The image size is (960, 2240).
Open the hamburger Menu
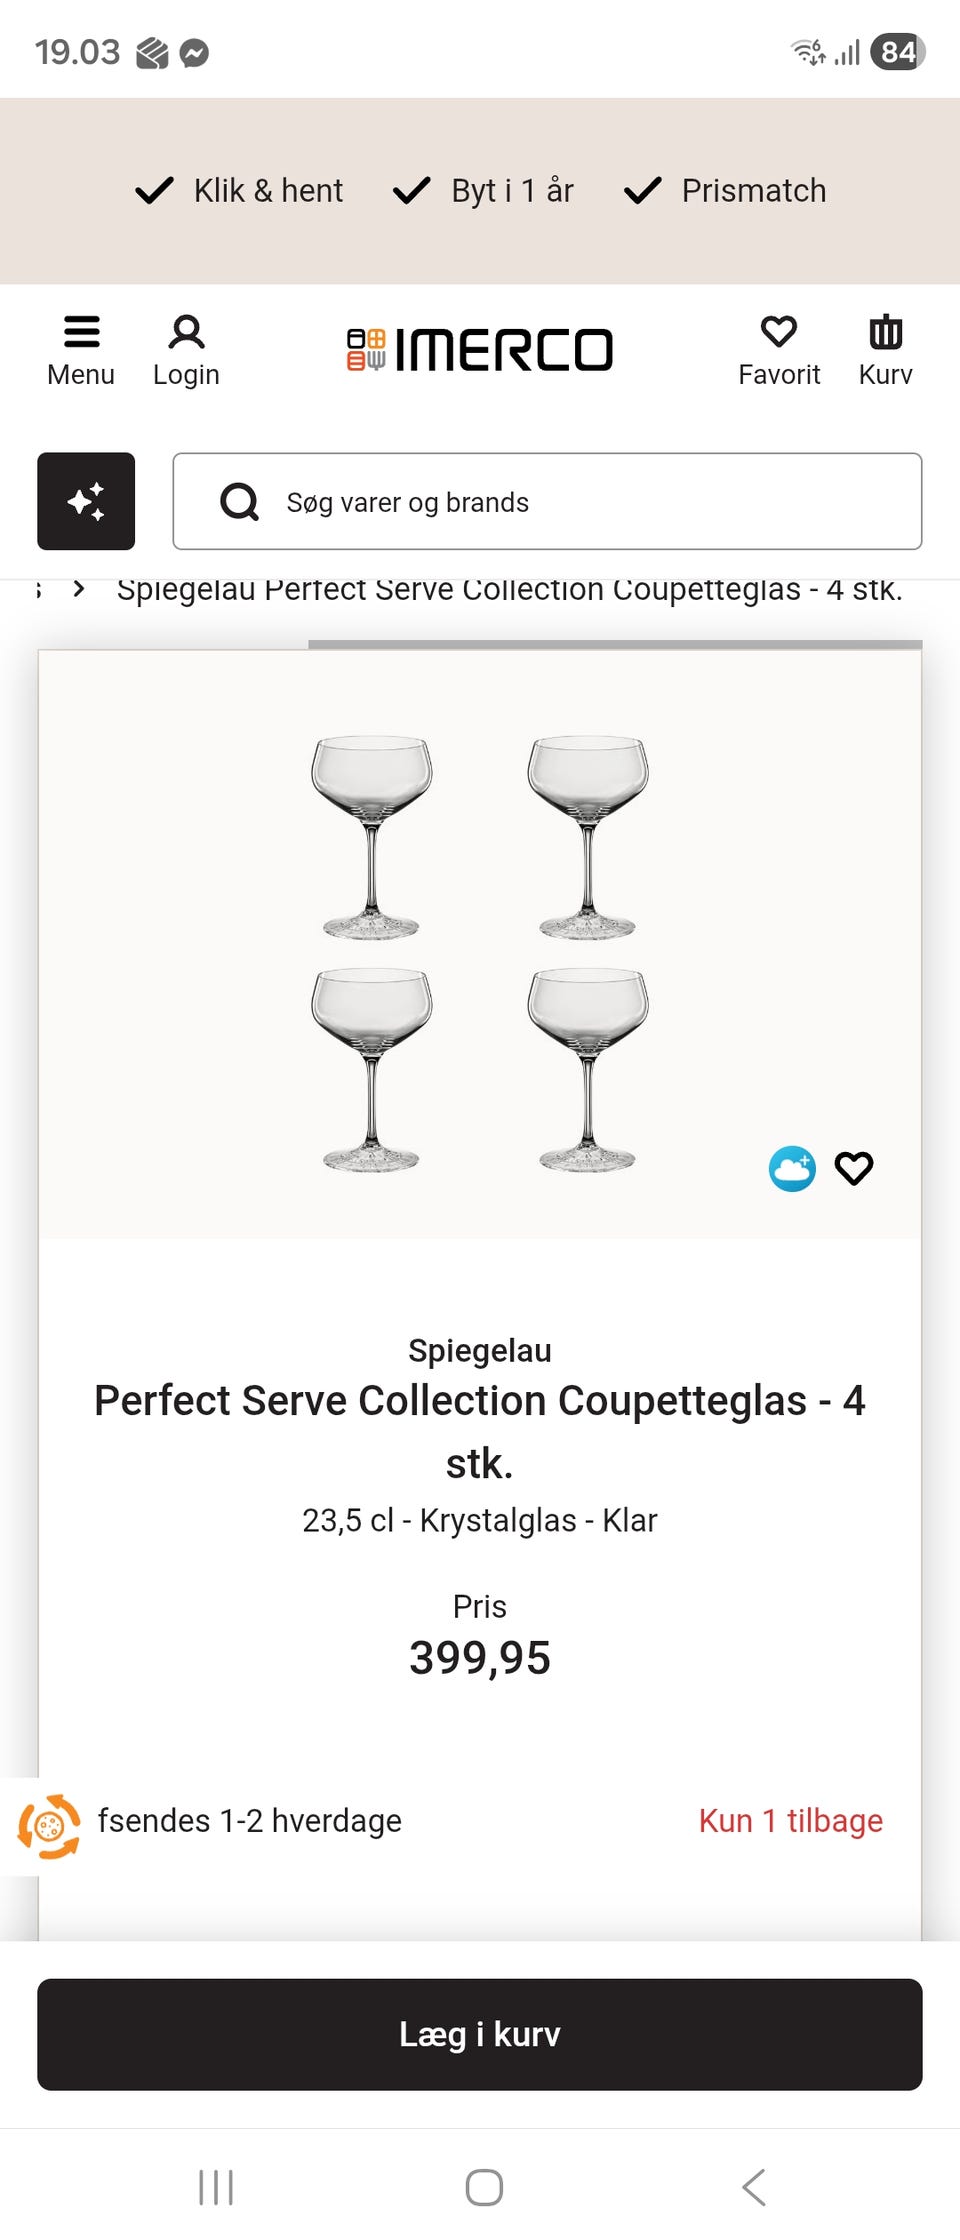(x=81, y=350)
